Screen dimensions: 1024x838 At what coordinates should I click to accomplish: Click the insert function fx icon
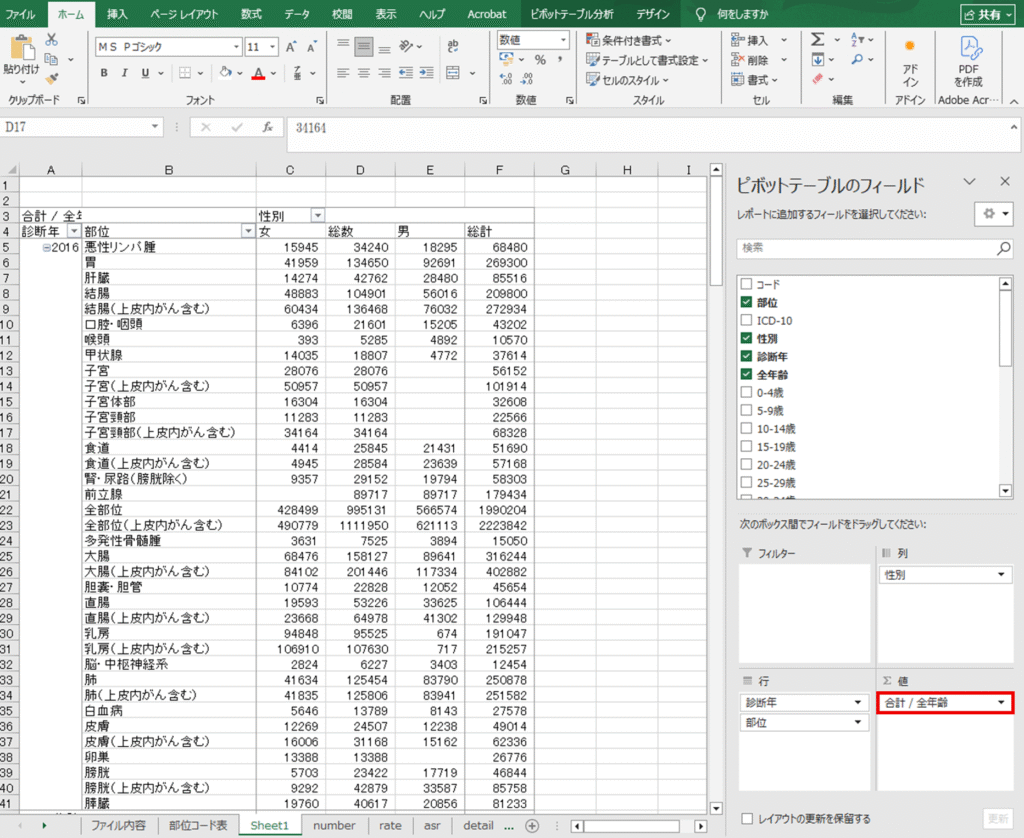pyautogui.click(x=268, y=128)
